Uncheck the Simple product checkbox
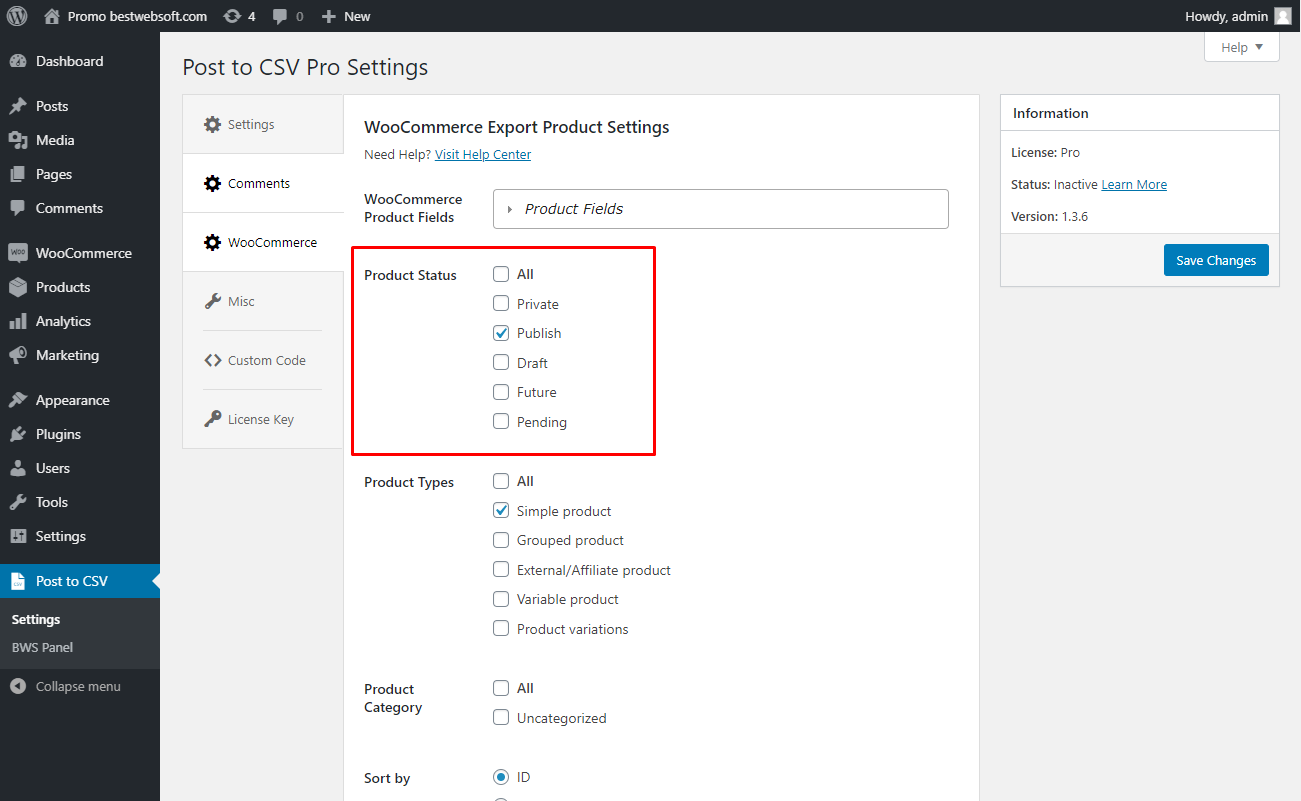 (501, 511)
